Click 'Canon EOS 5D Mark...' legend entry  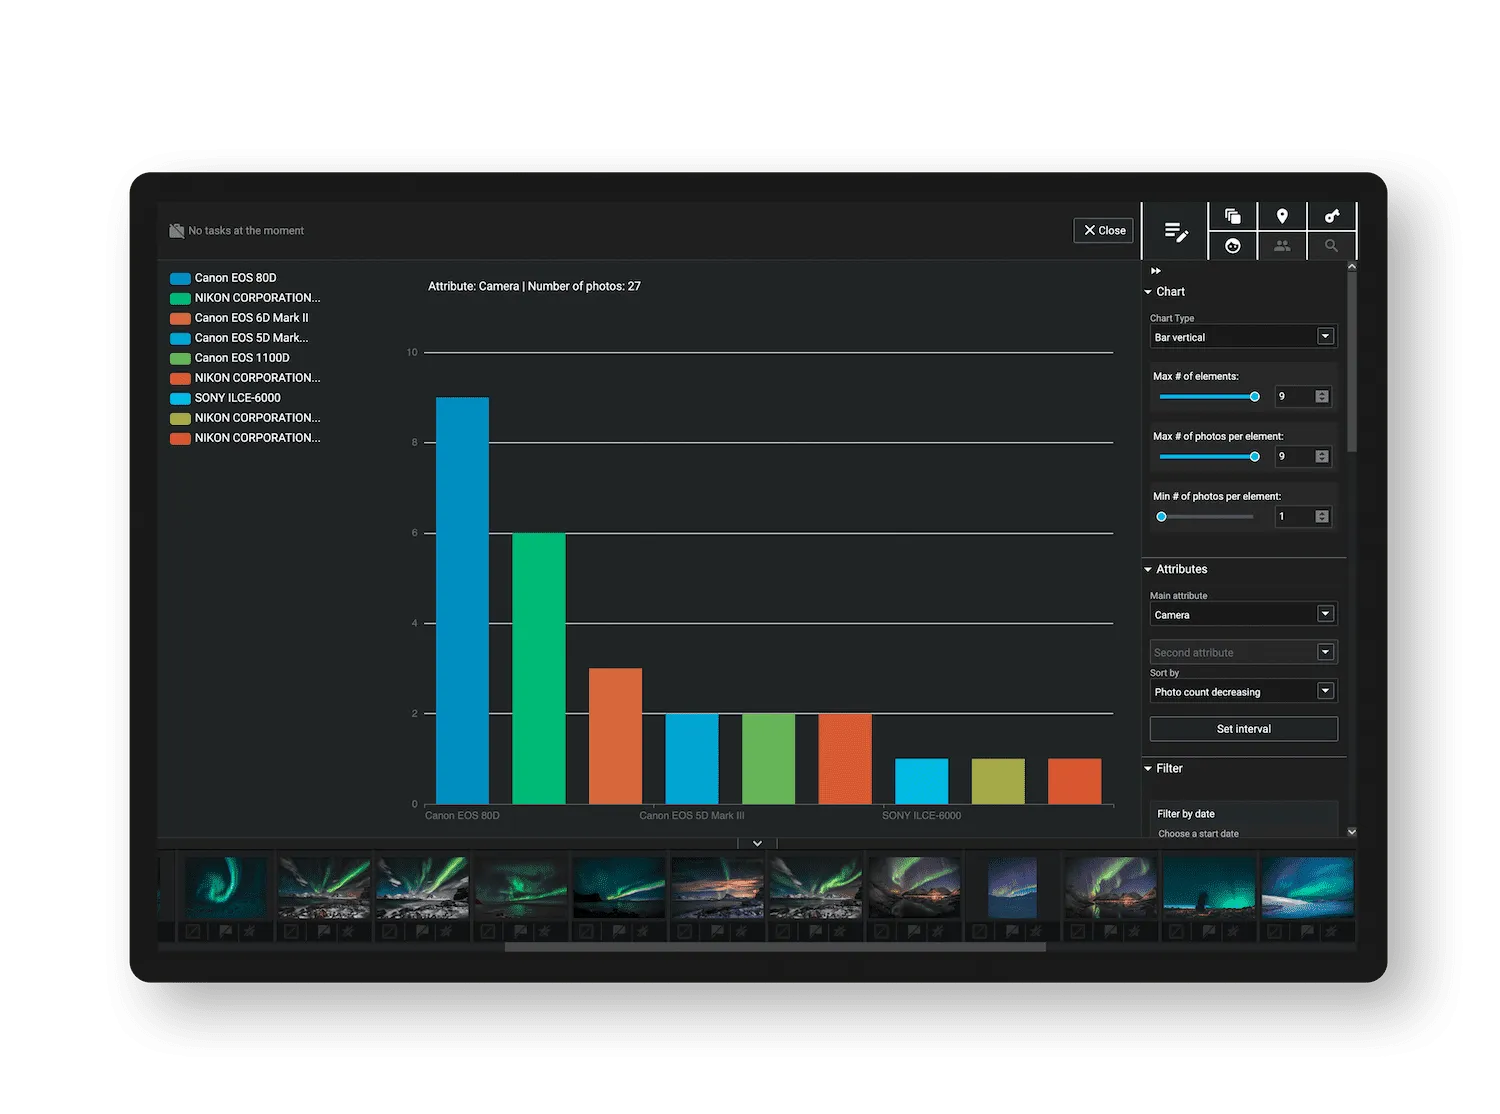239,338
